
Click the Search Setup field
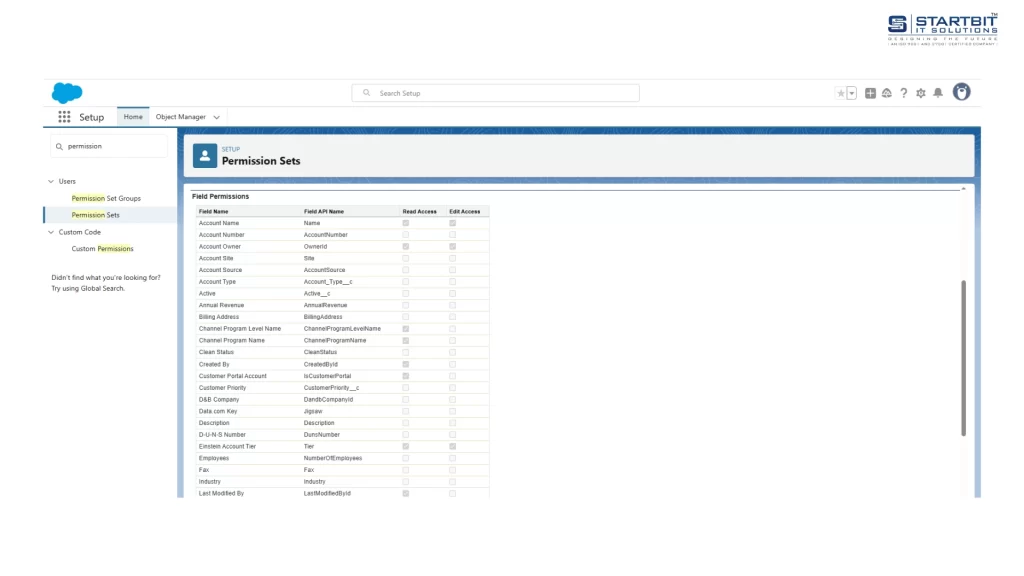coord(495,93)
